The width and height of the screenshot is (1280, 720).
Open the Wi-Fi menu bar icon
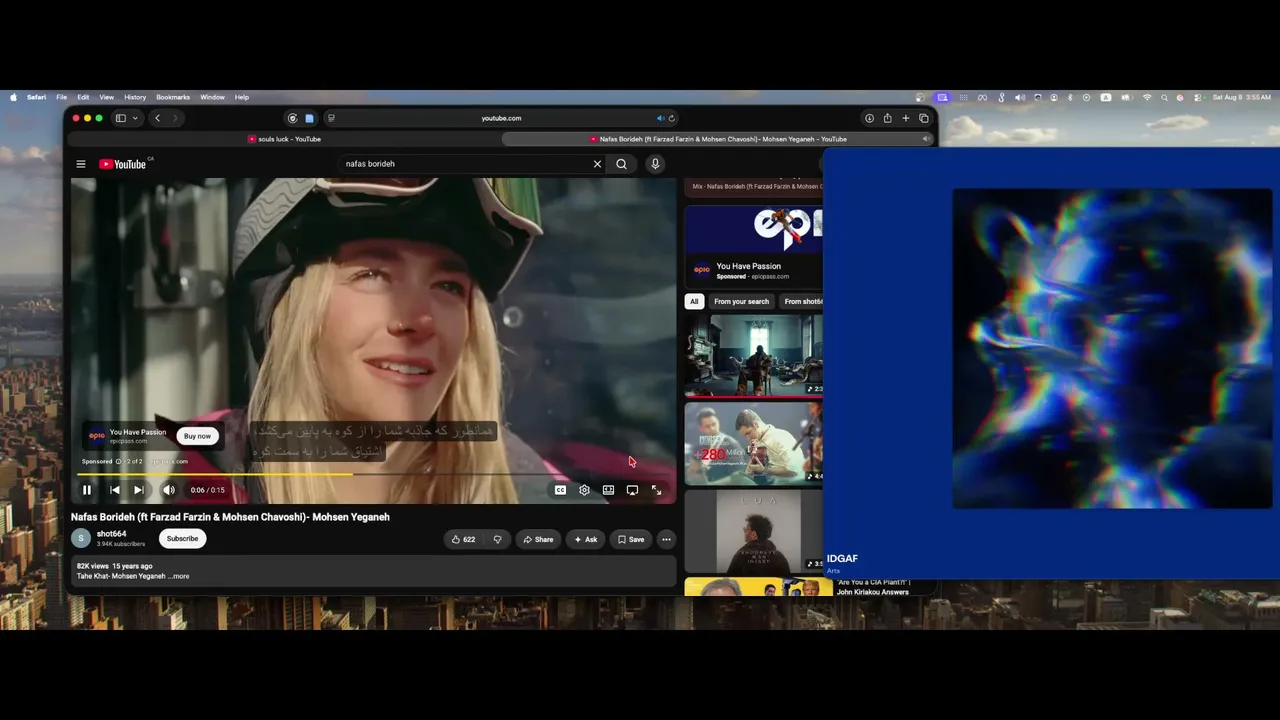click(x=1147, y=97)
